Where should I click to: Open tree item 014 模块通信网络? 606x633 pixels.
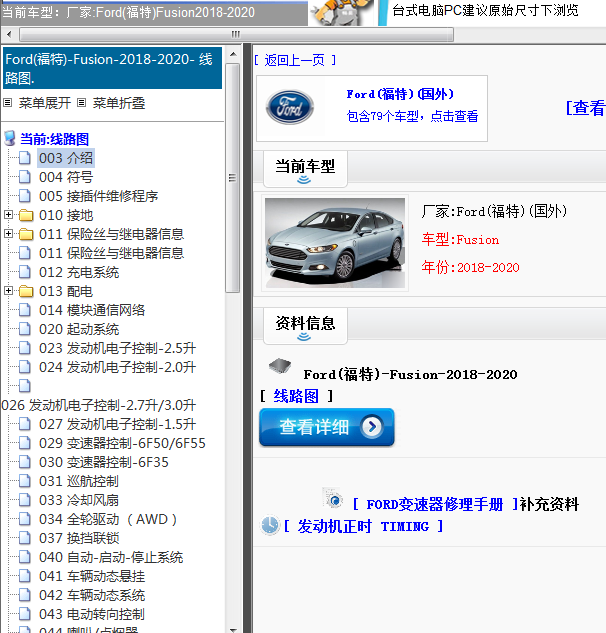click(92, 310)
